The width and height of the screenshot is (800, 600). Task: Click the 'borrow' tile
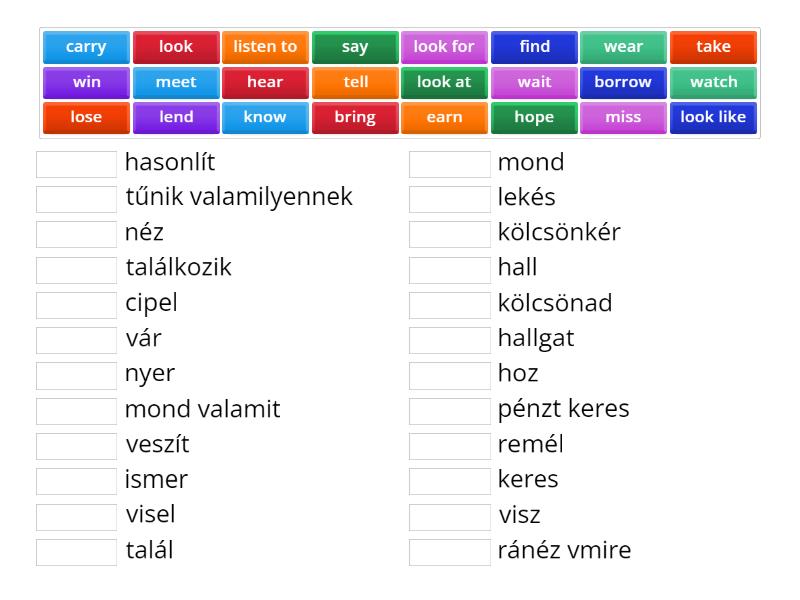pyautogui.click(x=624, y=82)
